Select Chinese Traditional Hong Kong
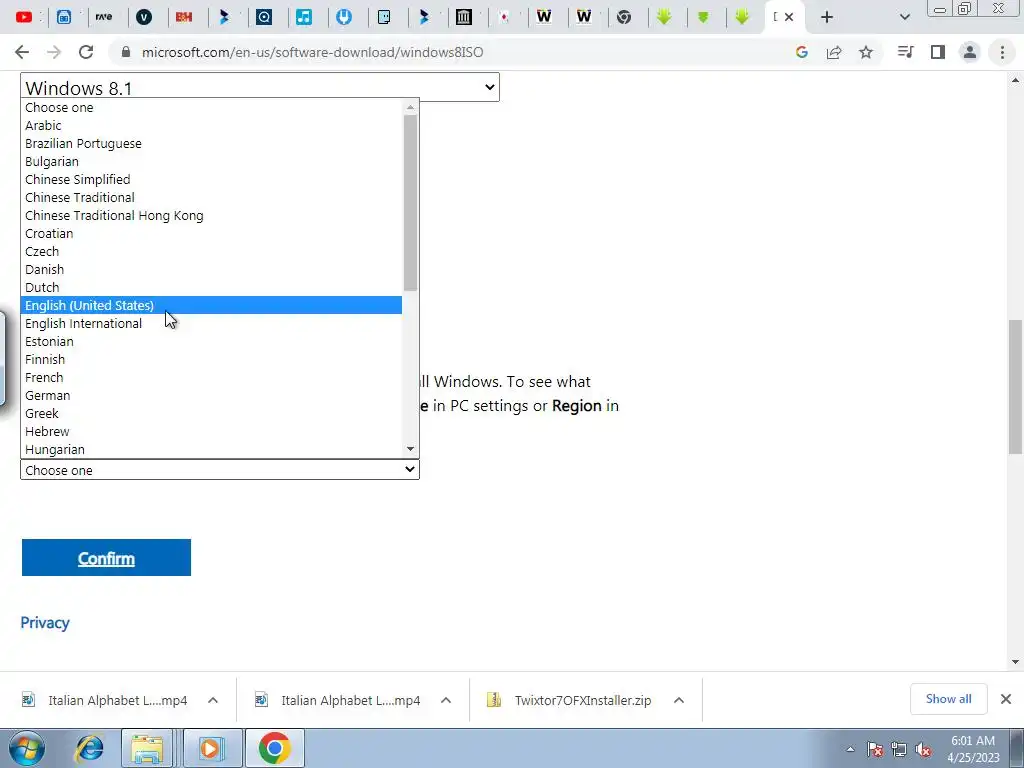 pos(211,216)
